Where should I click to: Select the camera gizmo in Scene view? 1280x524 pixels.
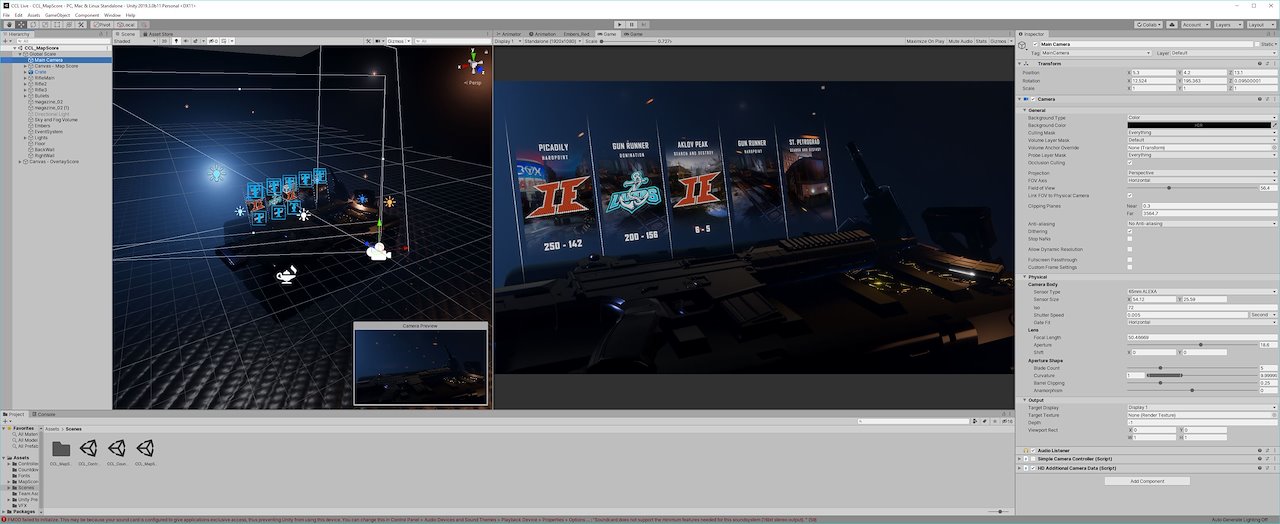pos(377,251)
